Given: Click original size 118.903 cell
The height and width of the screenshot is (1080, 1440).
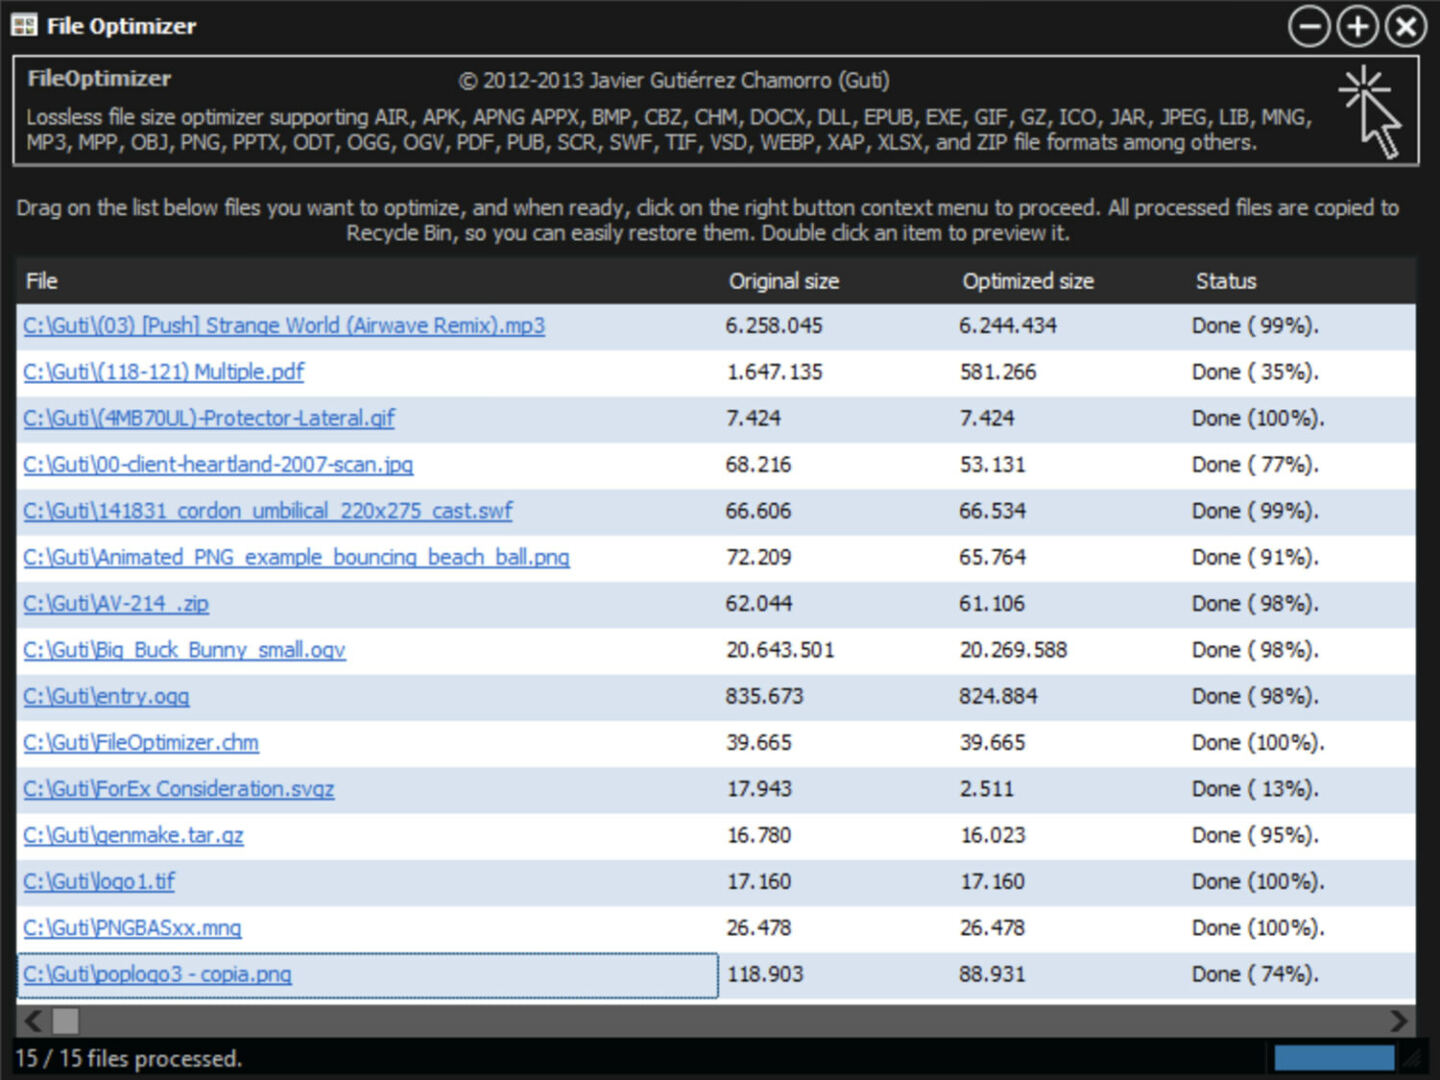Looking at the screenshot, I should click(765, 974).
